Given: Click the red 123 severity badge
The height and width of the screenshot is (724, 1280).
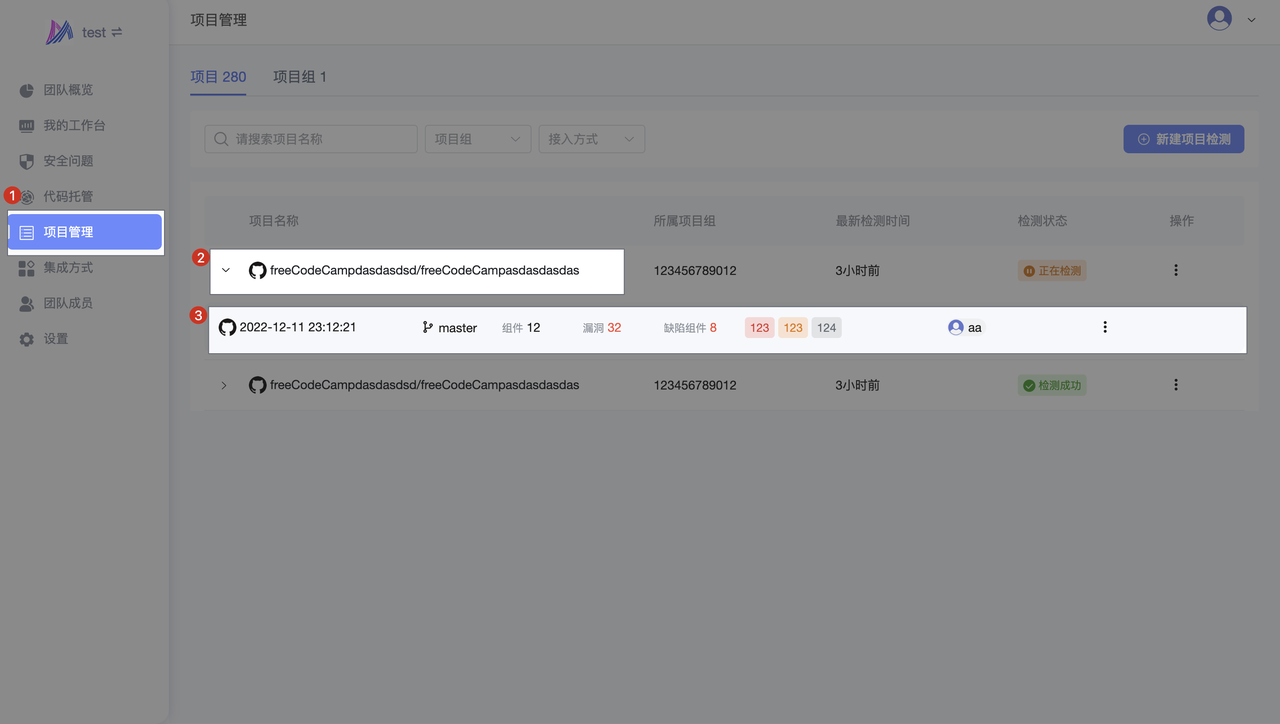Looking at the screenshot, I should (x=760, y=327).
